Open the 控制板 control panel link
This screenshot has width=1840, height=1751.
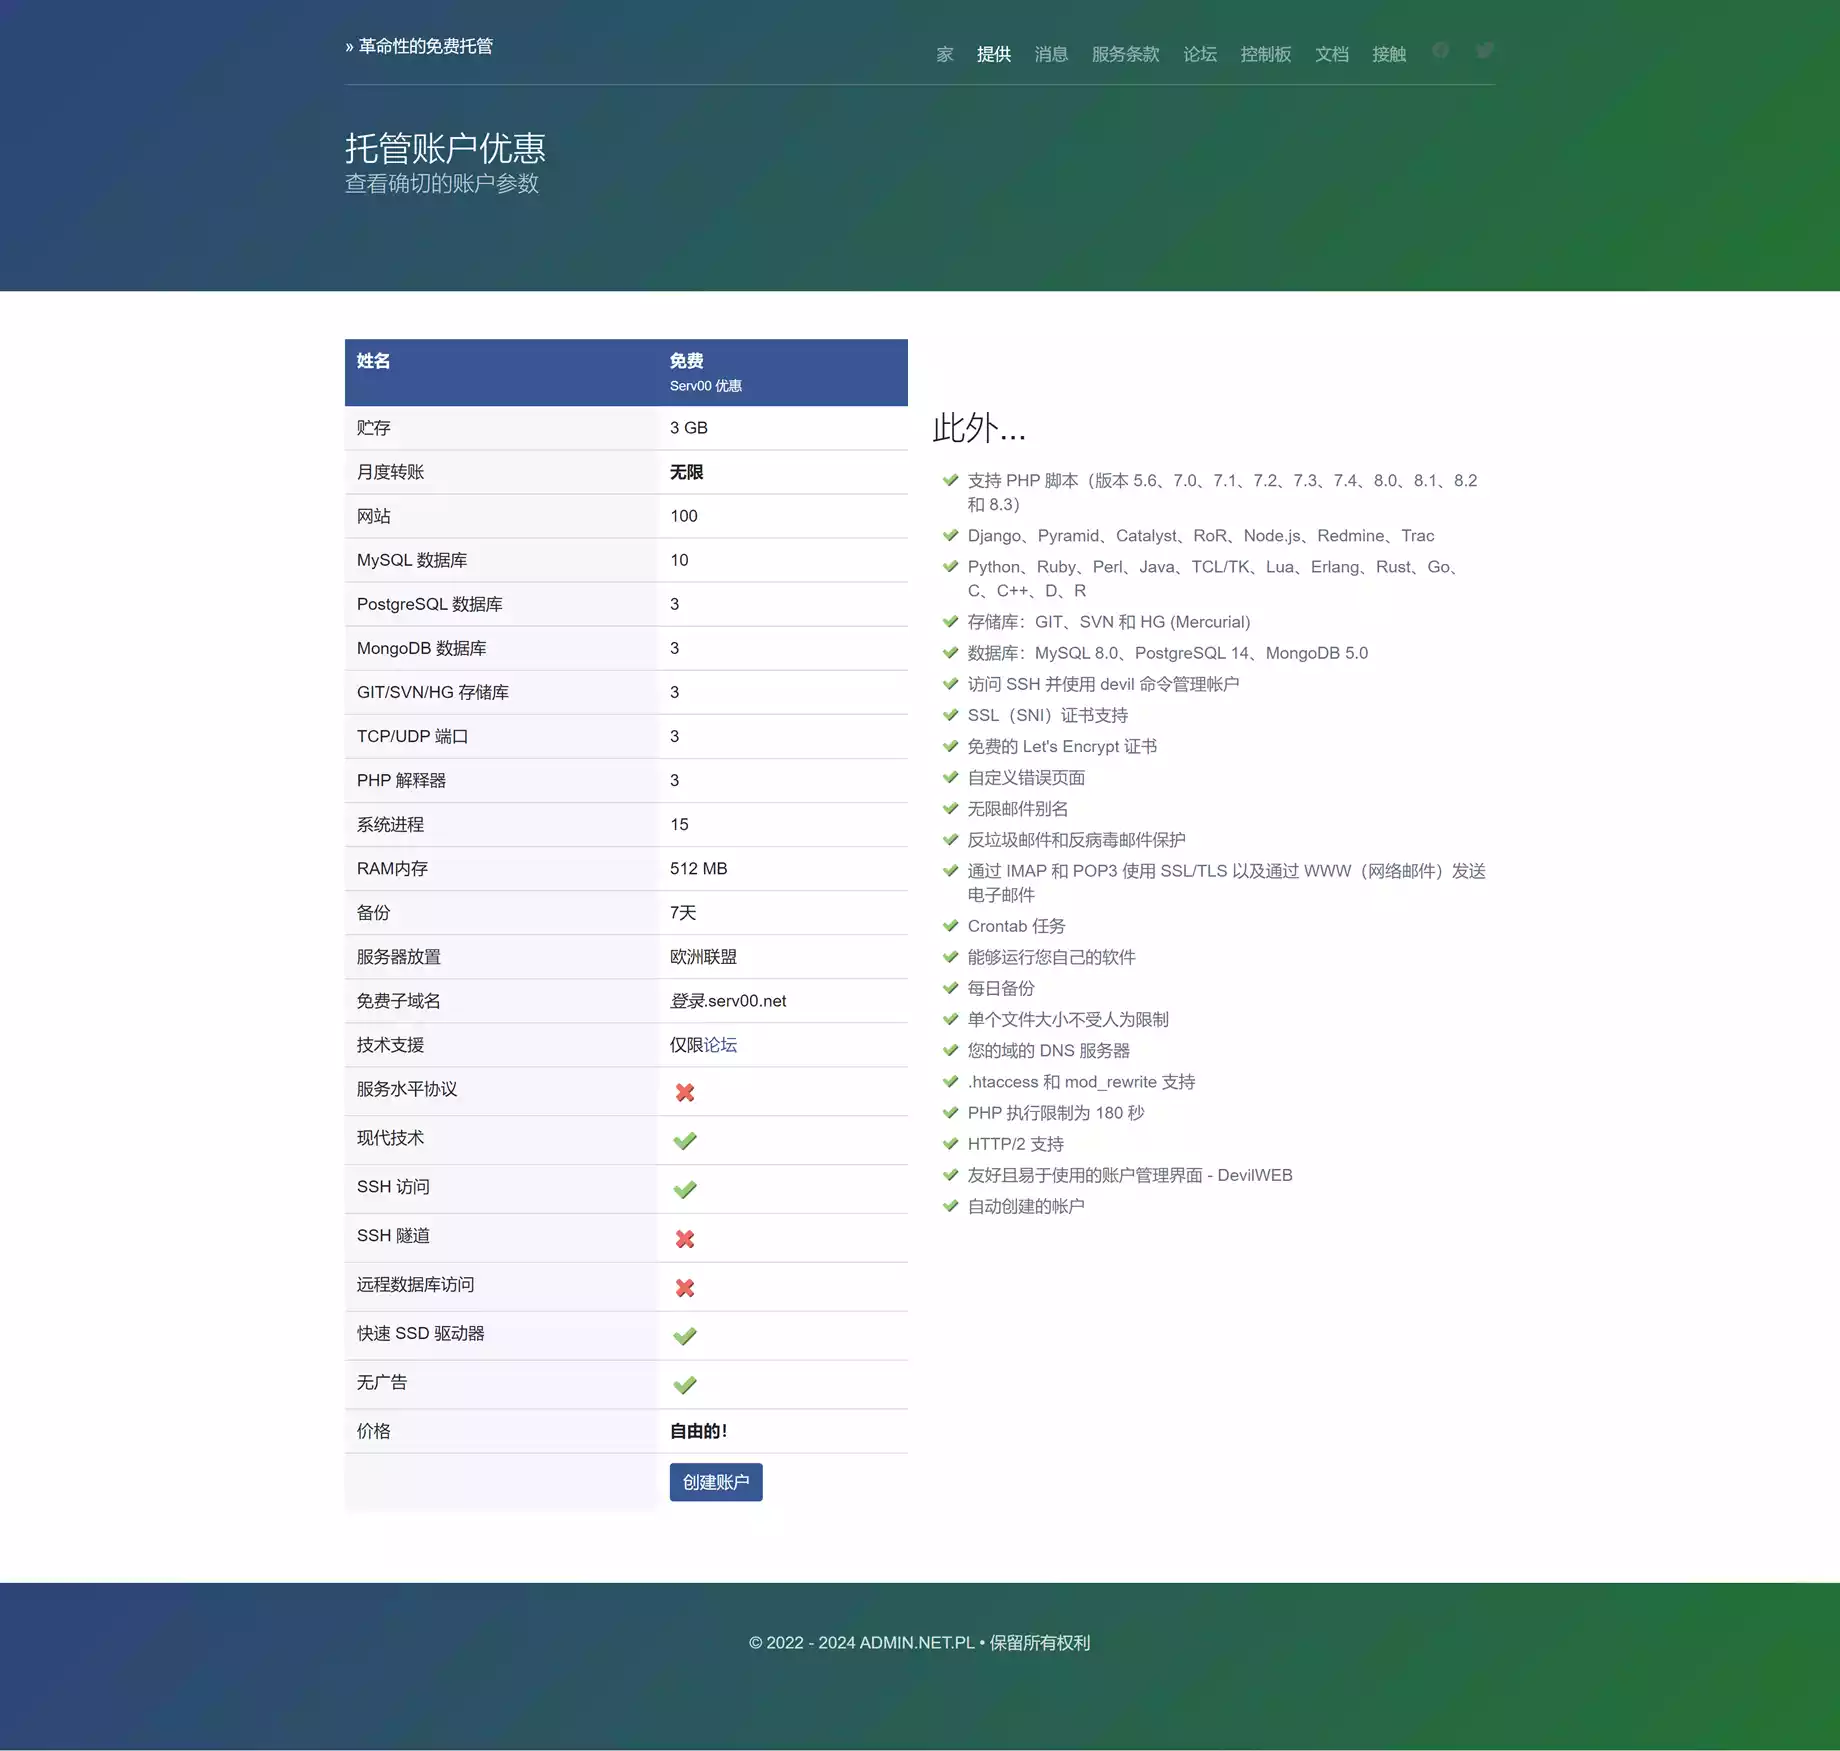(1266, 54)
